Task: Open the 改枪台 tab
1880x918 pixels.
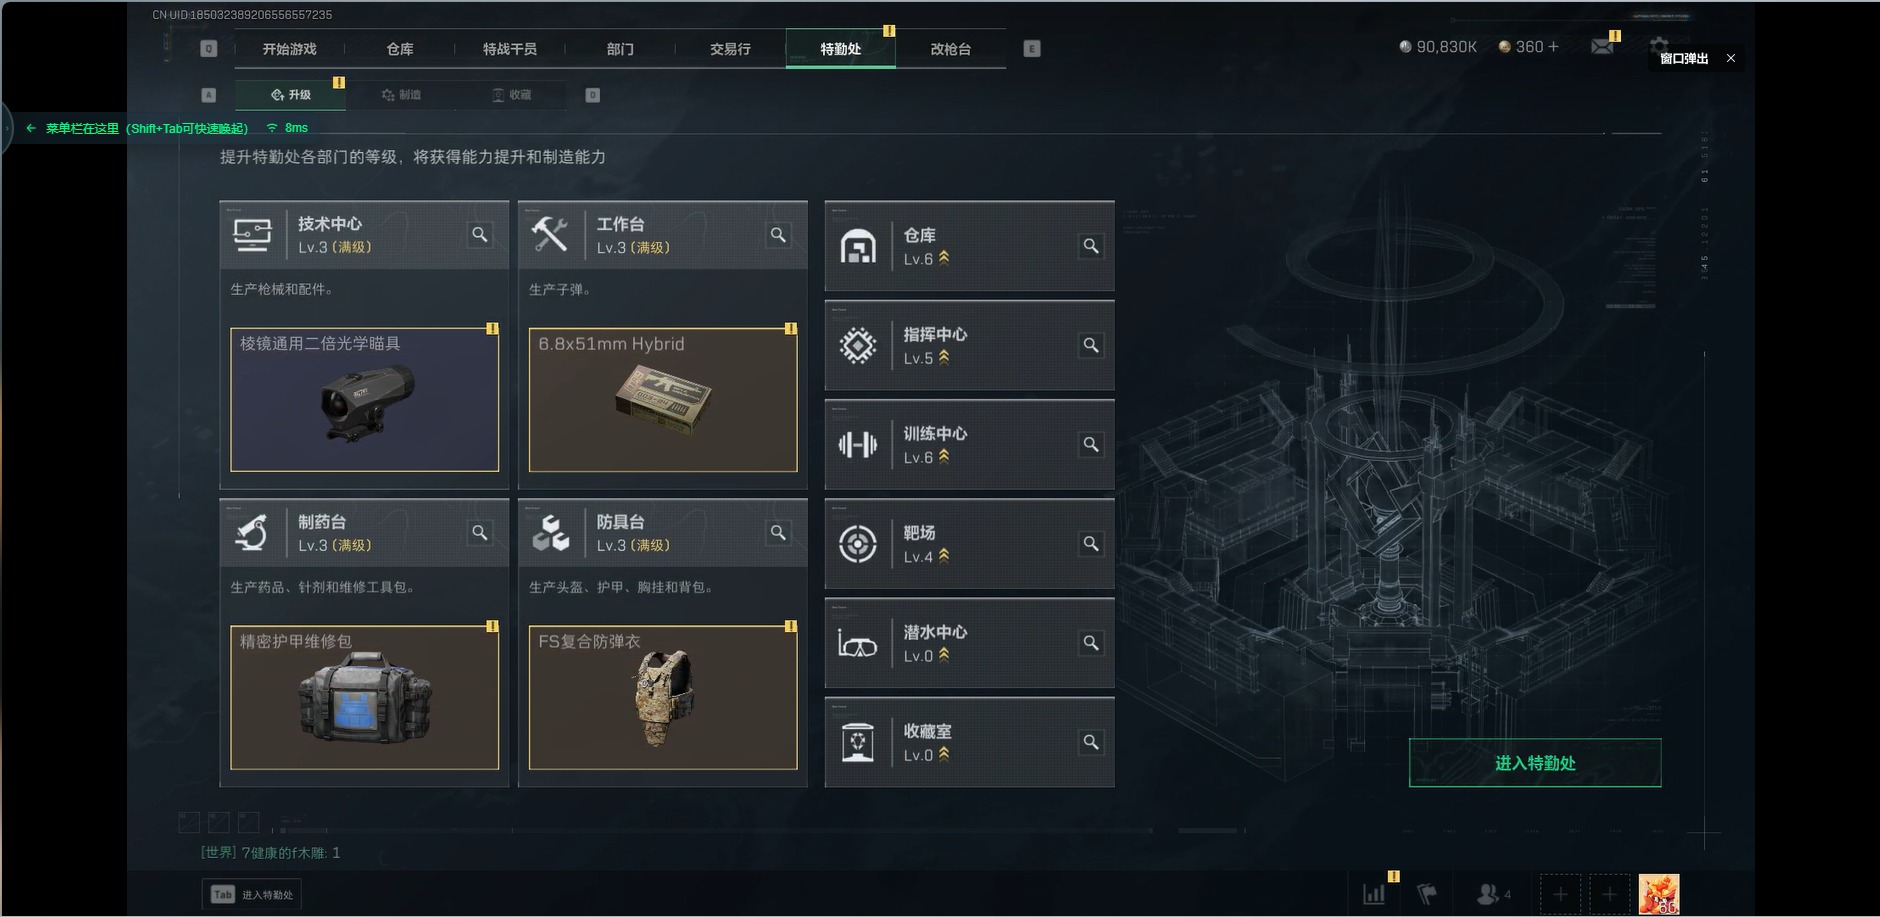Action: (950, 49)
